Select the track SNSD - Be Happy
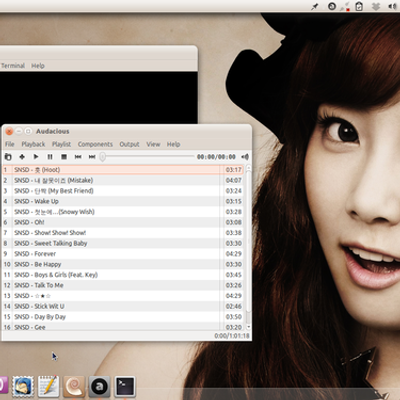 click(x=123, y=264)
